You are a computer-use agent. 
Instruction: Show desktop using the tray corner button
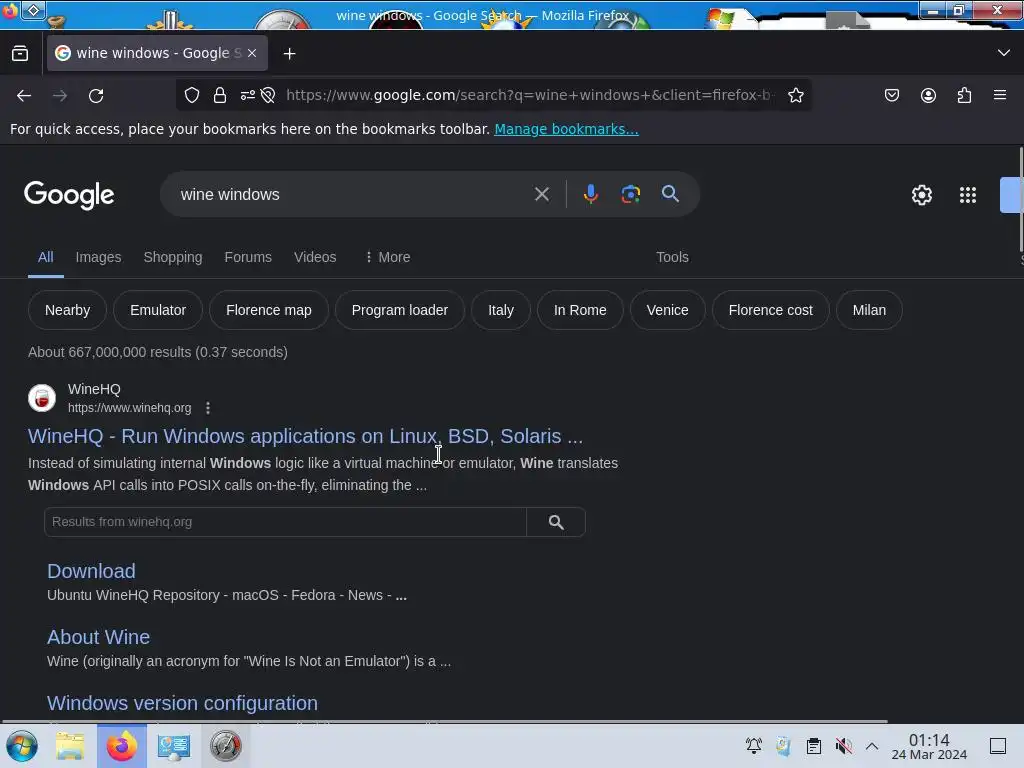[998, 746]
